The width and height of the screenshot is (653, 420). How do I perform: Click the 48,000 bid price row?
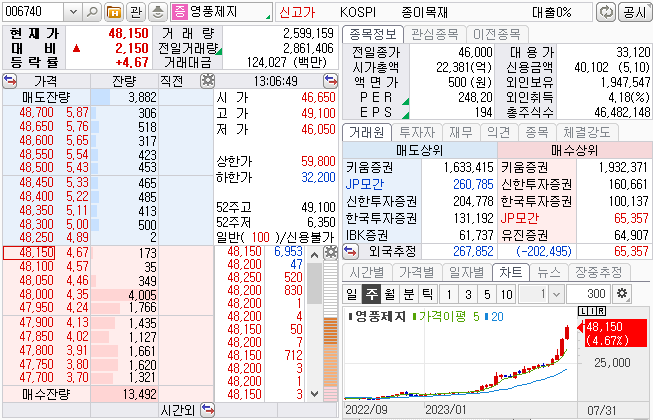tap(108, 294)
